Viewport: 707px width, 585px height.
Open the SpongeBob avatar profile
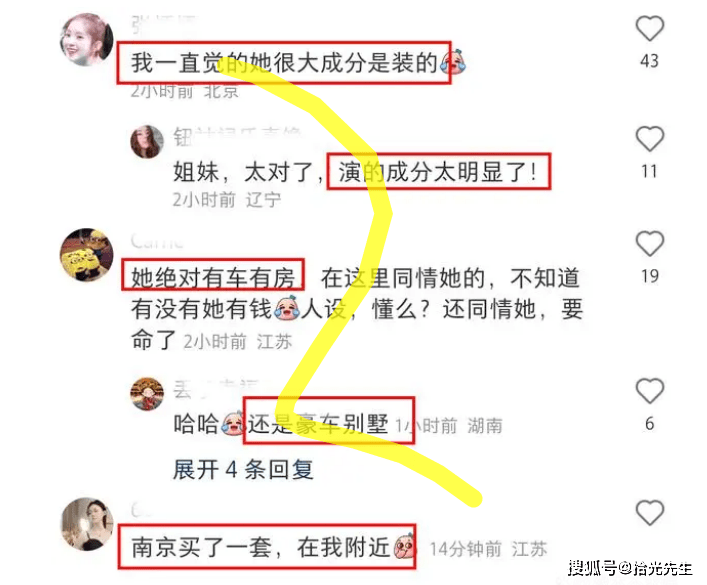point(87,255)
